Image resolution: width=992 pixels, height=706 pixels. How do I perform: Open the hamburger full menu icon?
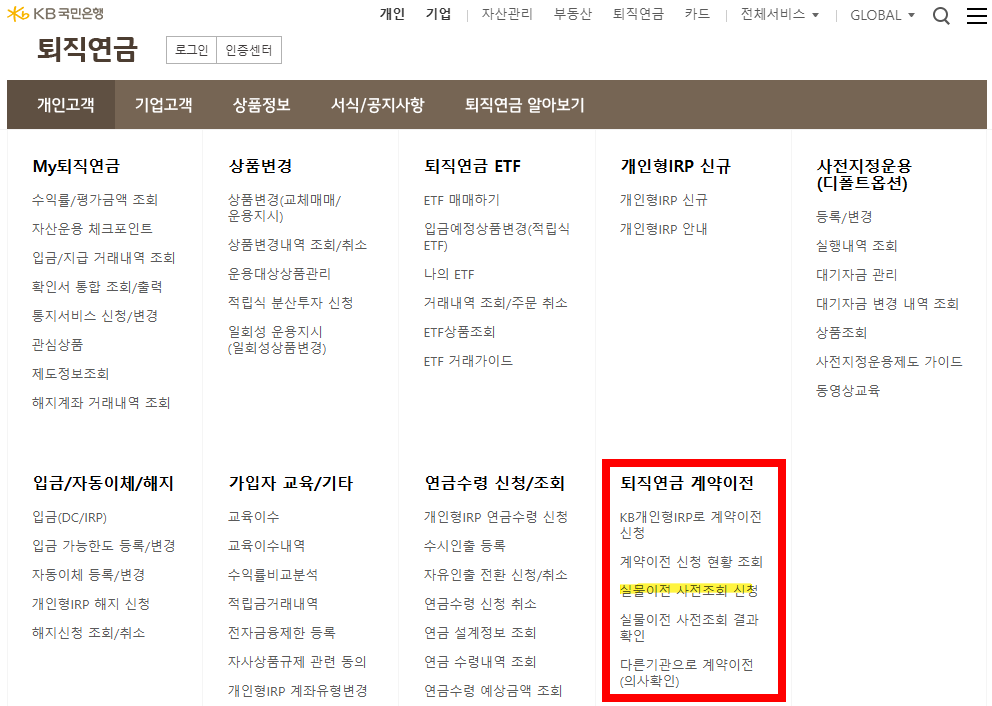[x=976, y=15]
